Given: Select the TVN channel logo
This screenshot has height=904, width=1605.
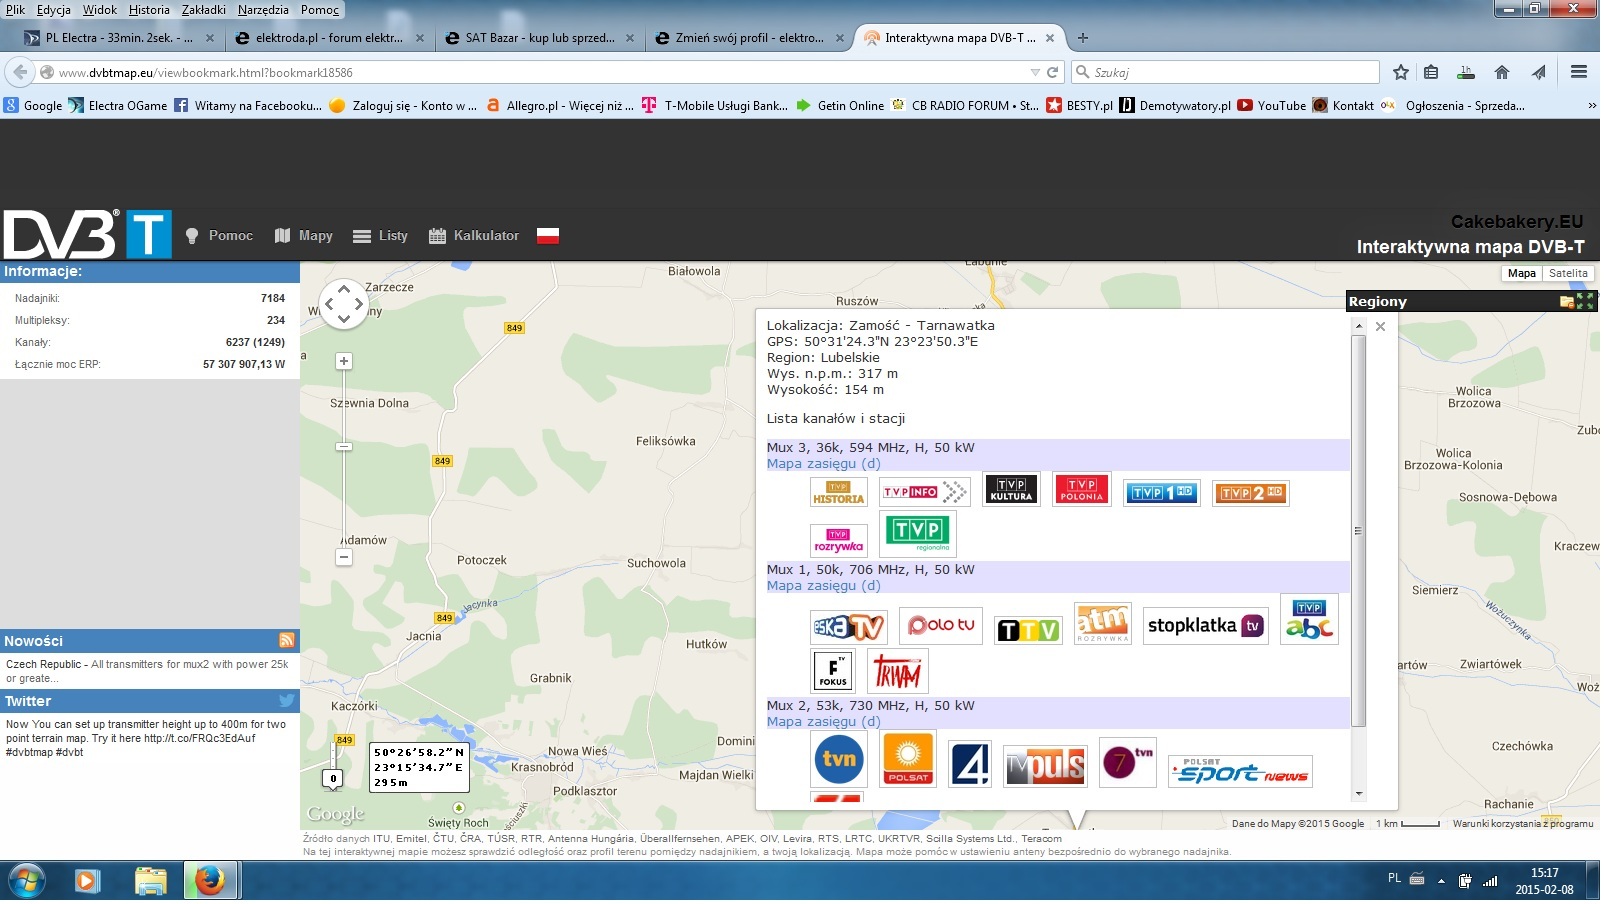Looking at the screenshot, I should (840, 759).
